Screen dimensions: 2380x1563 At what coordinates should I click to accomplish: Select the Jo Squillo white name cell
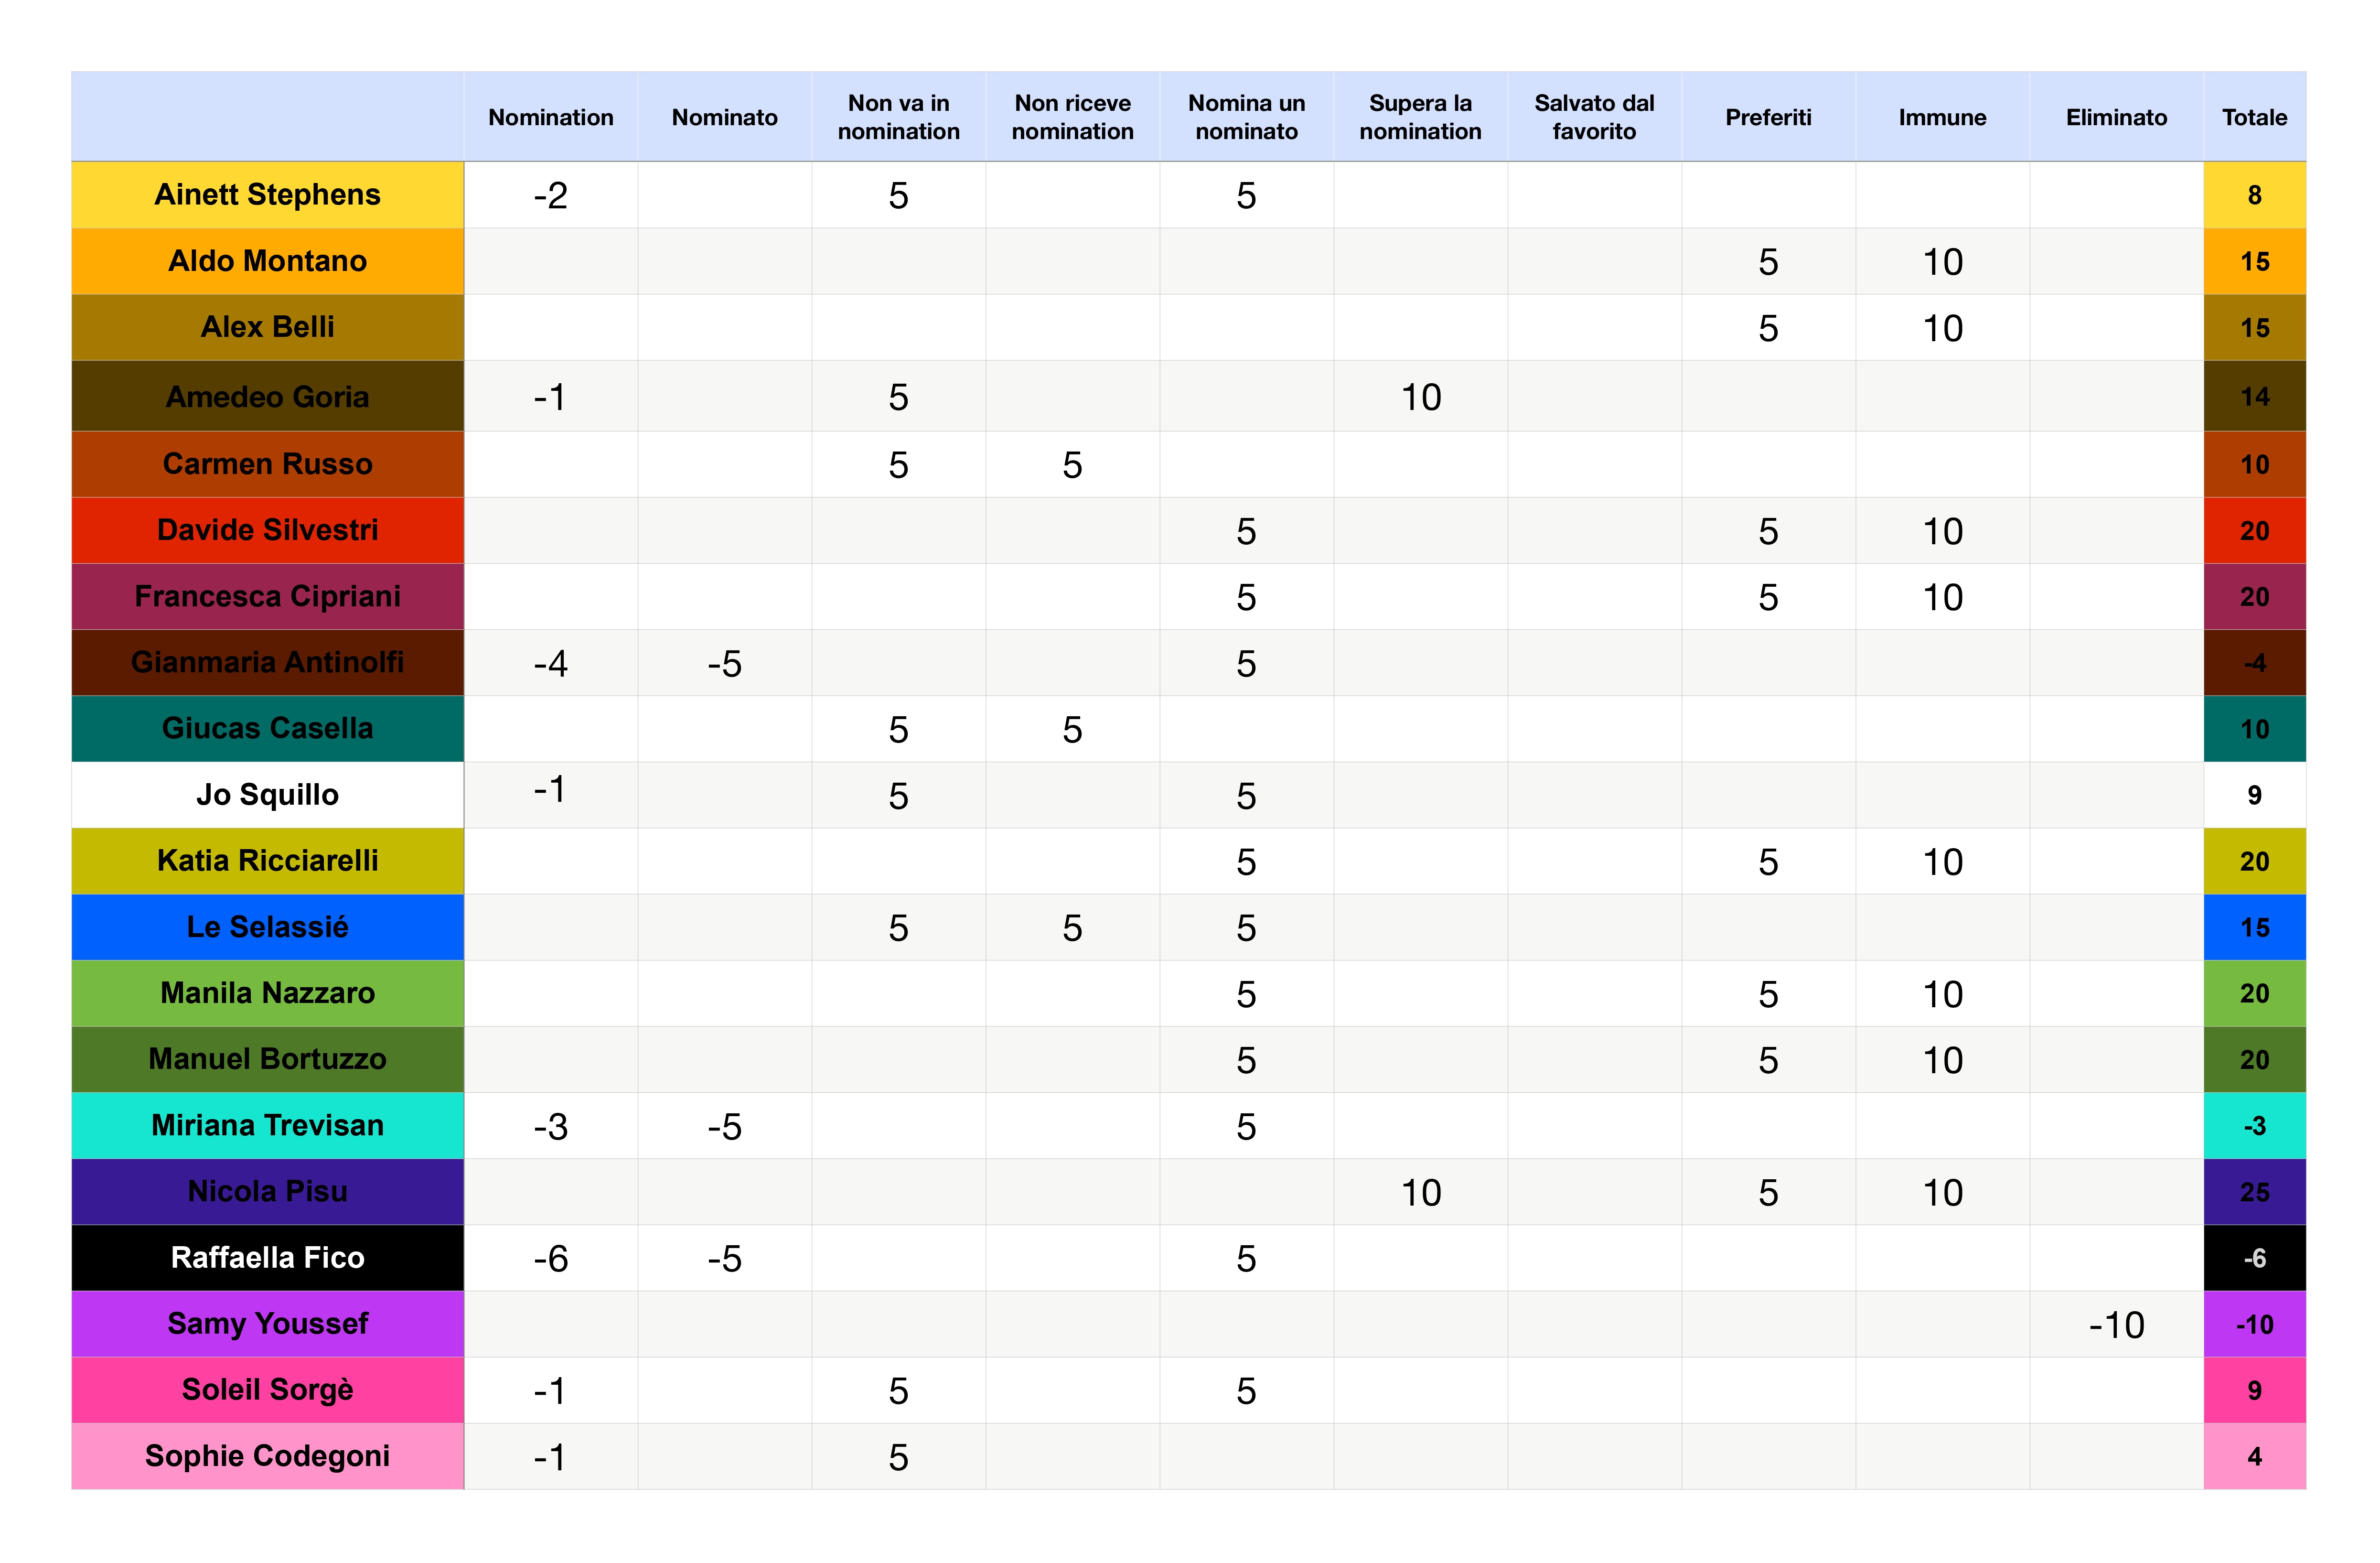(x=267, y=795)
